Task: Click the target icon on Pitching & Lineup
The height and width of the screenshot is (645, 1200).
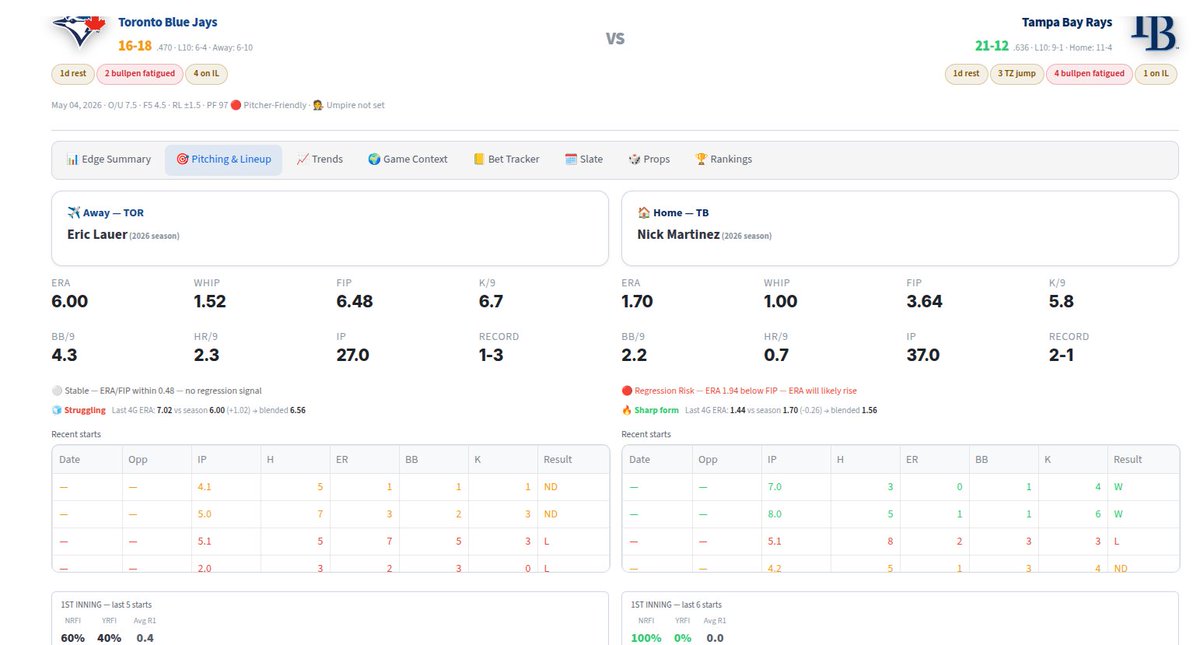Action: click(182, 159)
